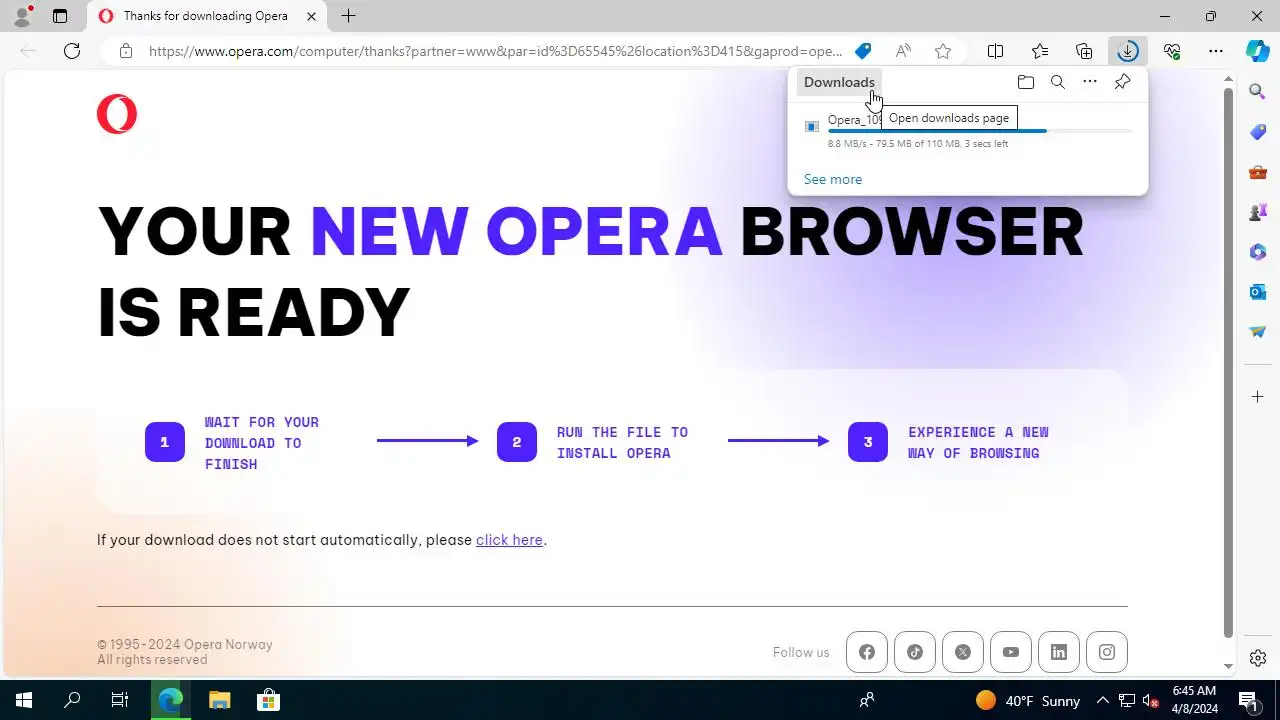
Task: Visit Opera's X page
Action: pyautogui.click(x=963, y=652)
